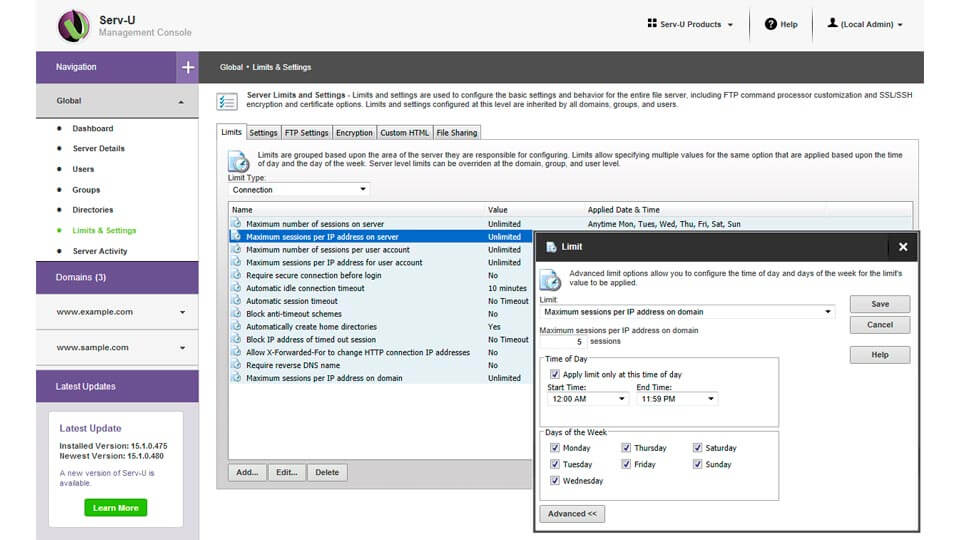Open the Limit Type Connection dropdown

click(x=299, y=190)
